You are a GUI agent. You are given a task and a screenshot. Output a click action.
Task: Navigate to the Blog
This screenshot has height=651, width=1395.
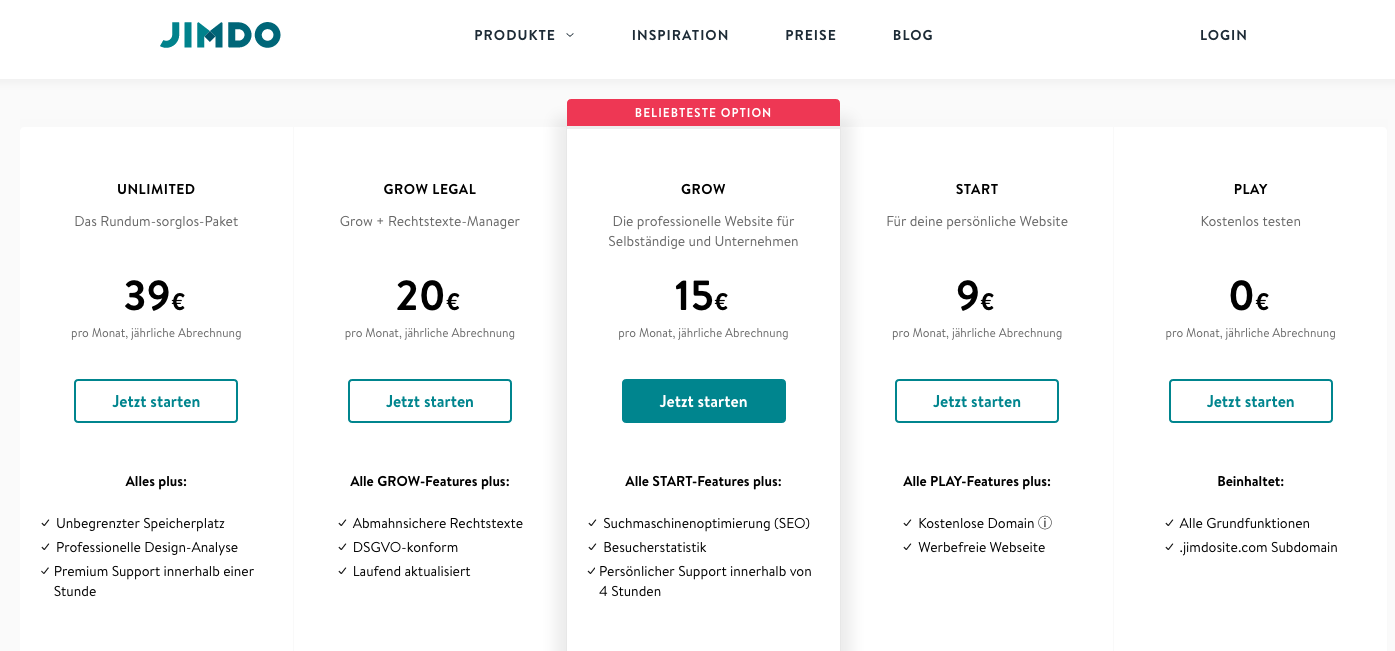pyautogui.click(x=913, y=35)
